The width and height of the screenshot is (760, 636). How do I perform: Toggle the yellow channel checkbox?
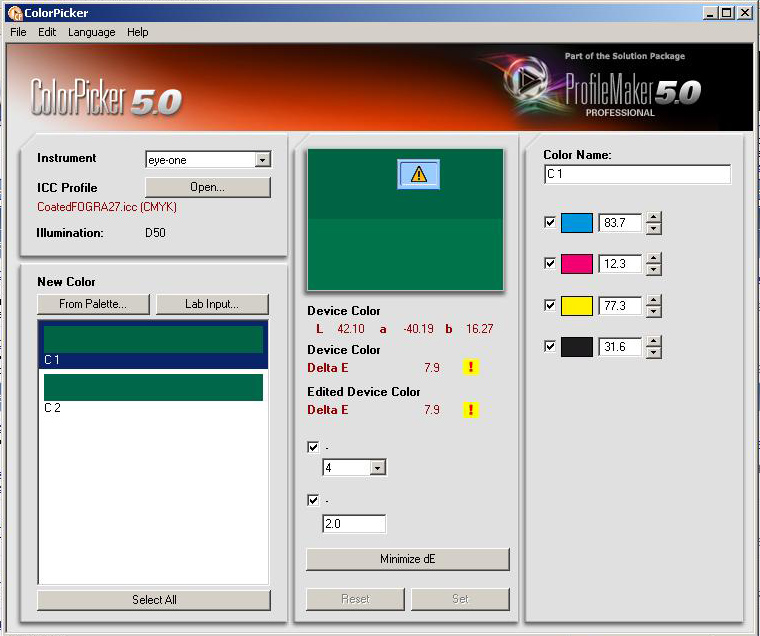click(550, 305)
